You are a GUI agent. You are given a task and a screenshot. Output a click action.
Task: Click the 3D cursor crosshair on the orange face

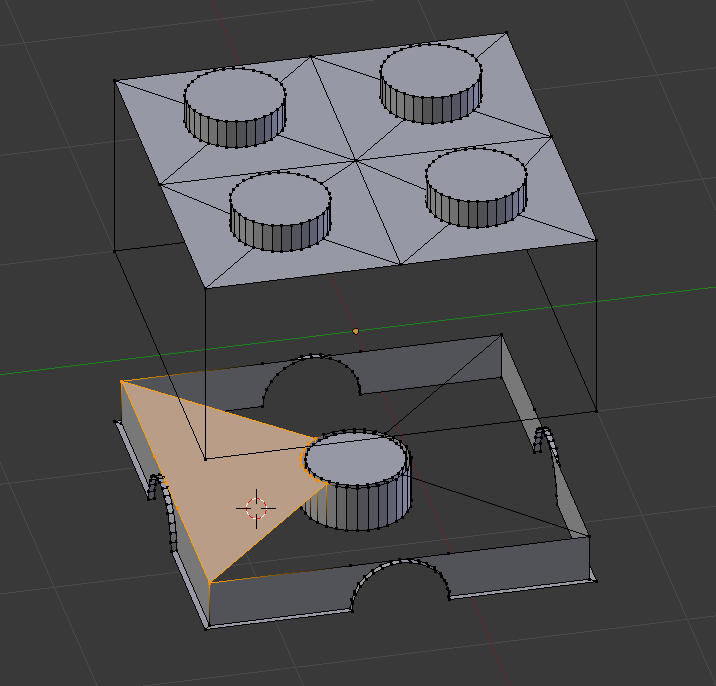[256, 508]
